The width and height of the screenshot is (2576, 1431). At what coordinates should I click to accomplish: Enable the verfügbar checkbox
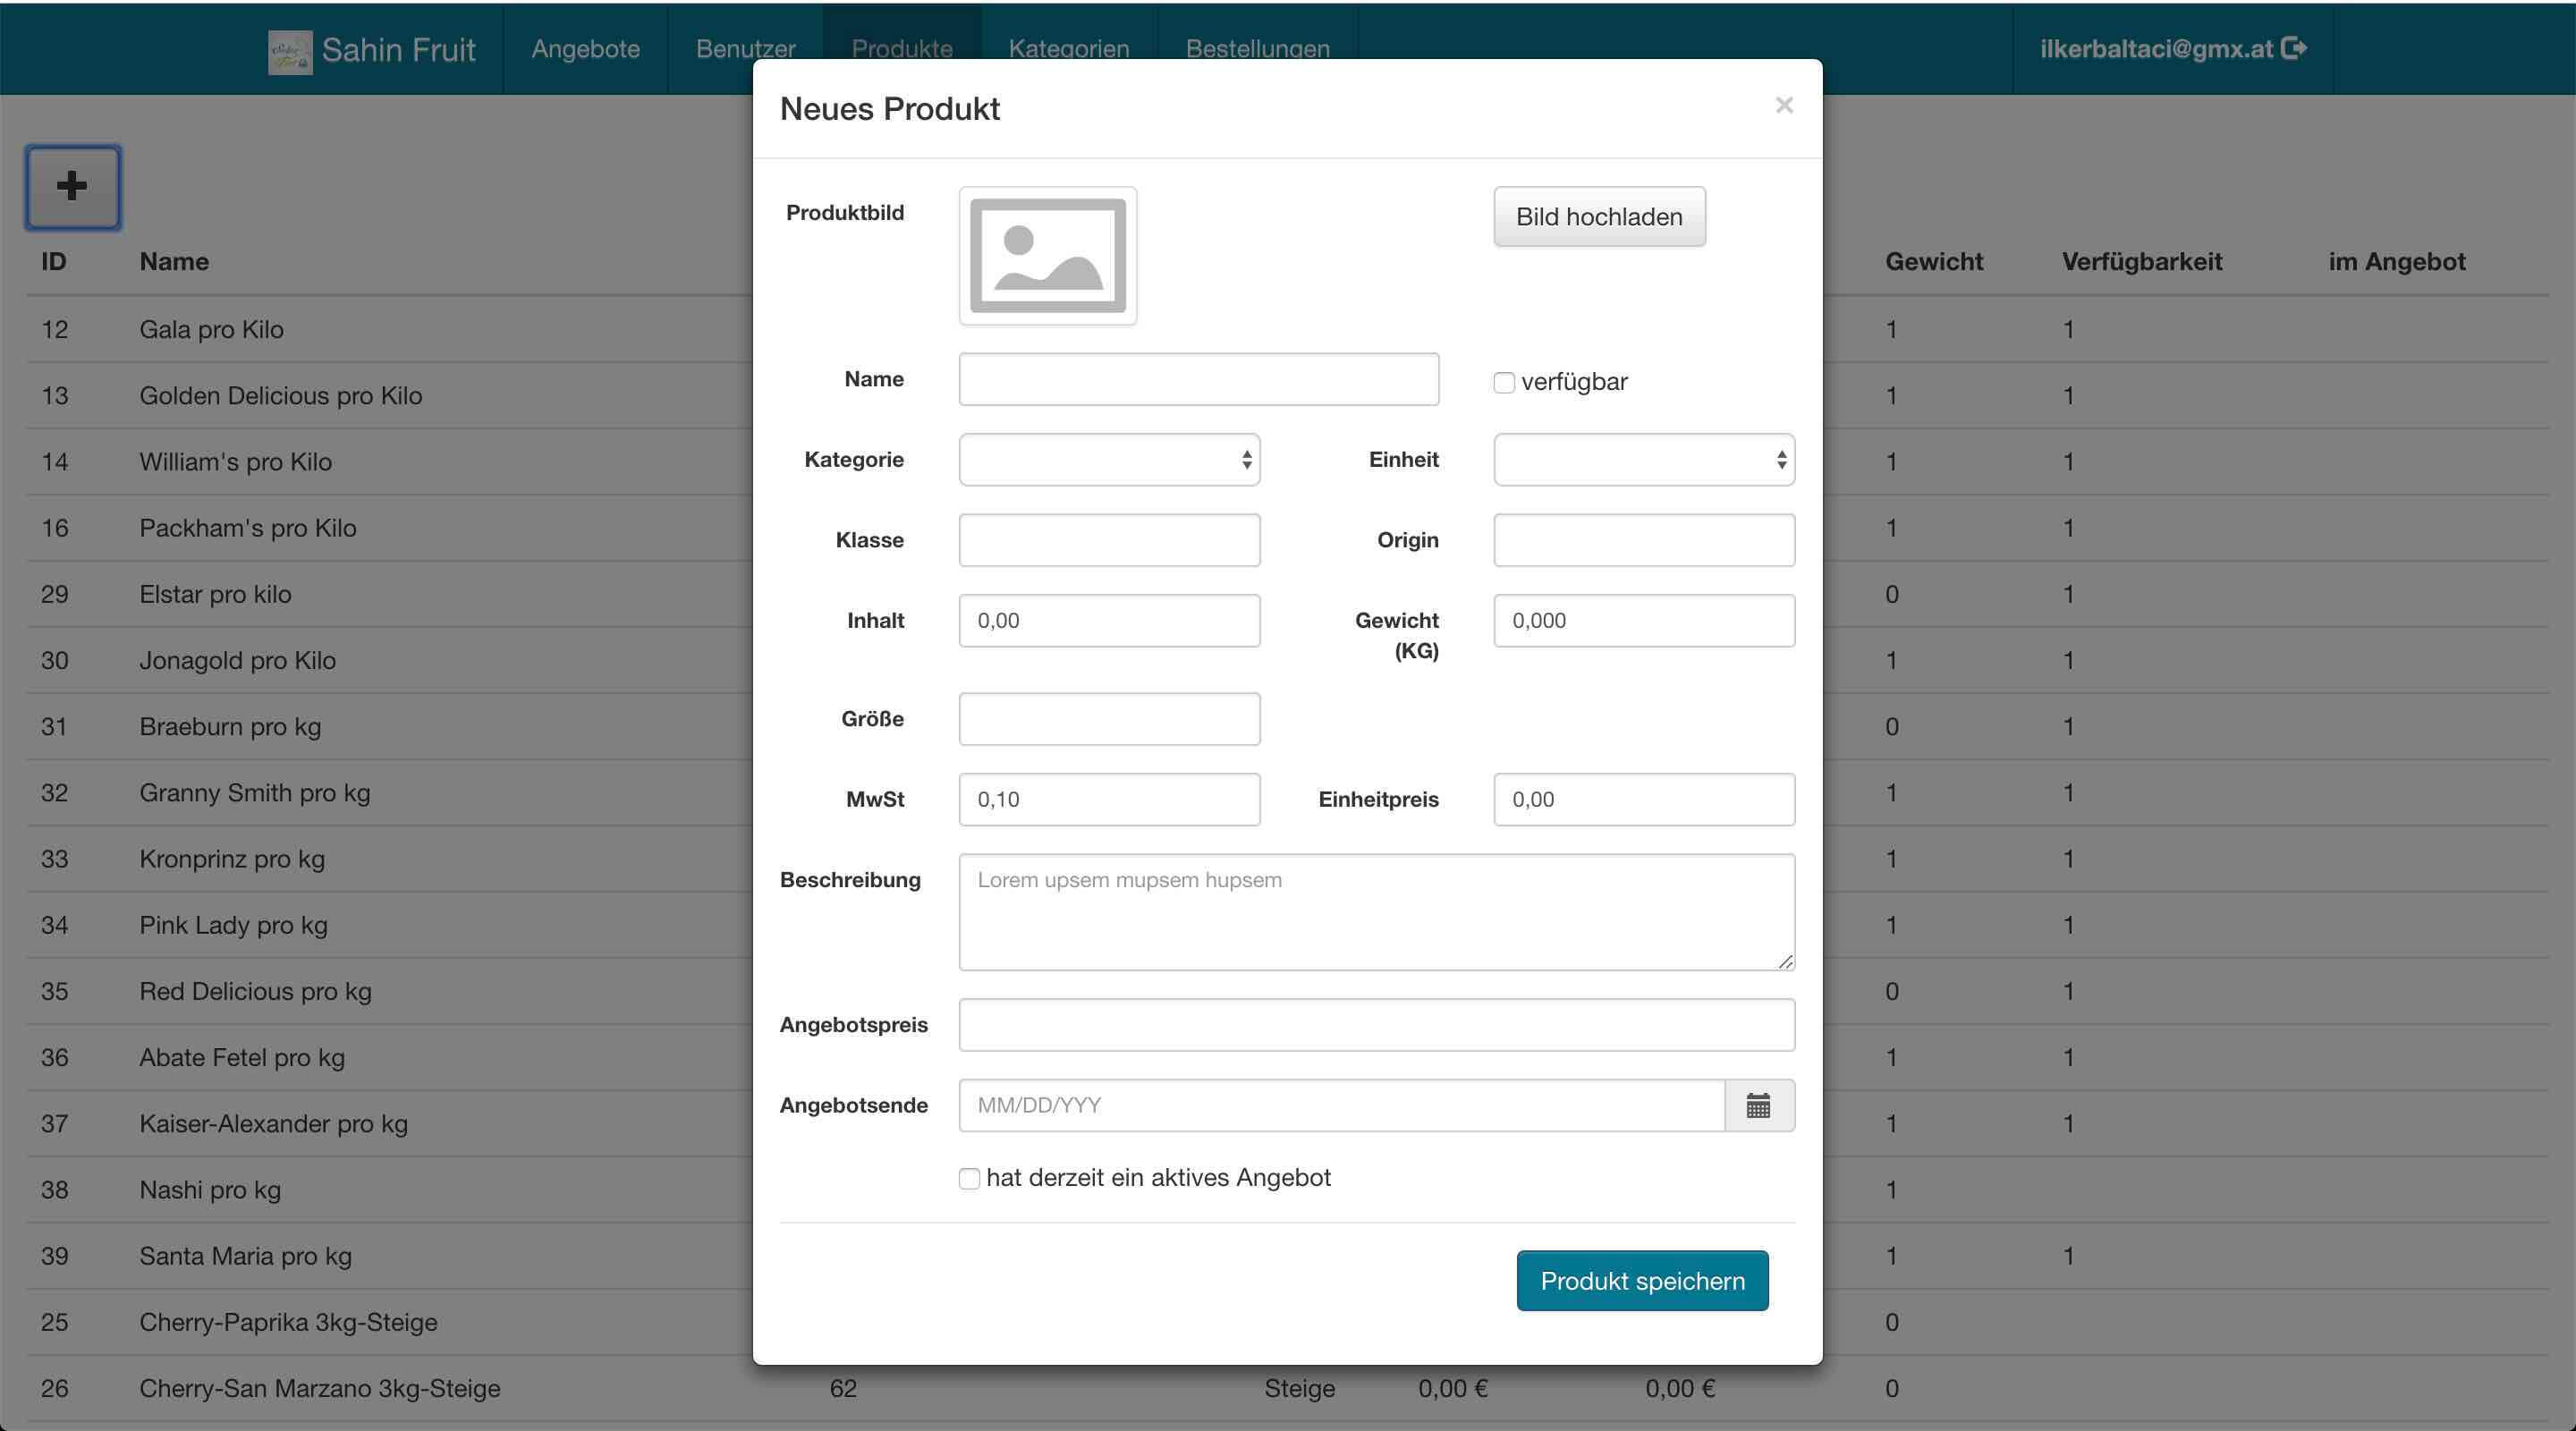[1503, 383]
